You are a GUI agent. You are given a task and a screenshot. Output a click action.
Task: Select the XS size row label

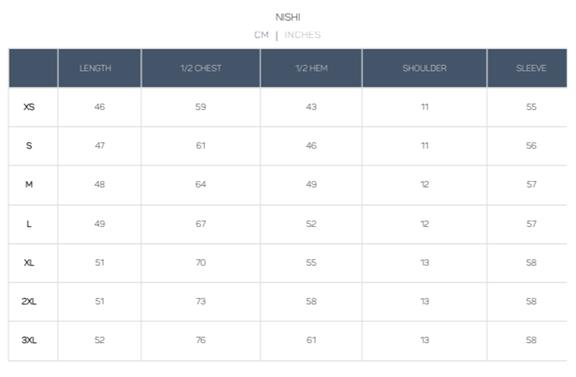click(29, 107)
